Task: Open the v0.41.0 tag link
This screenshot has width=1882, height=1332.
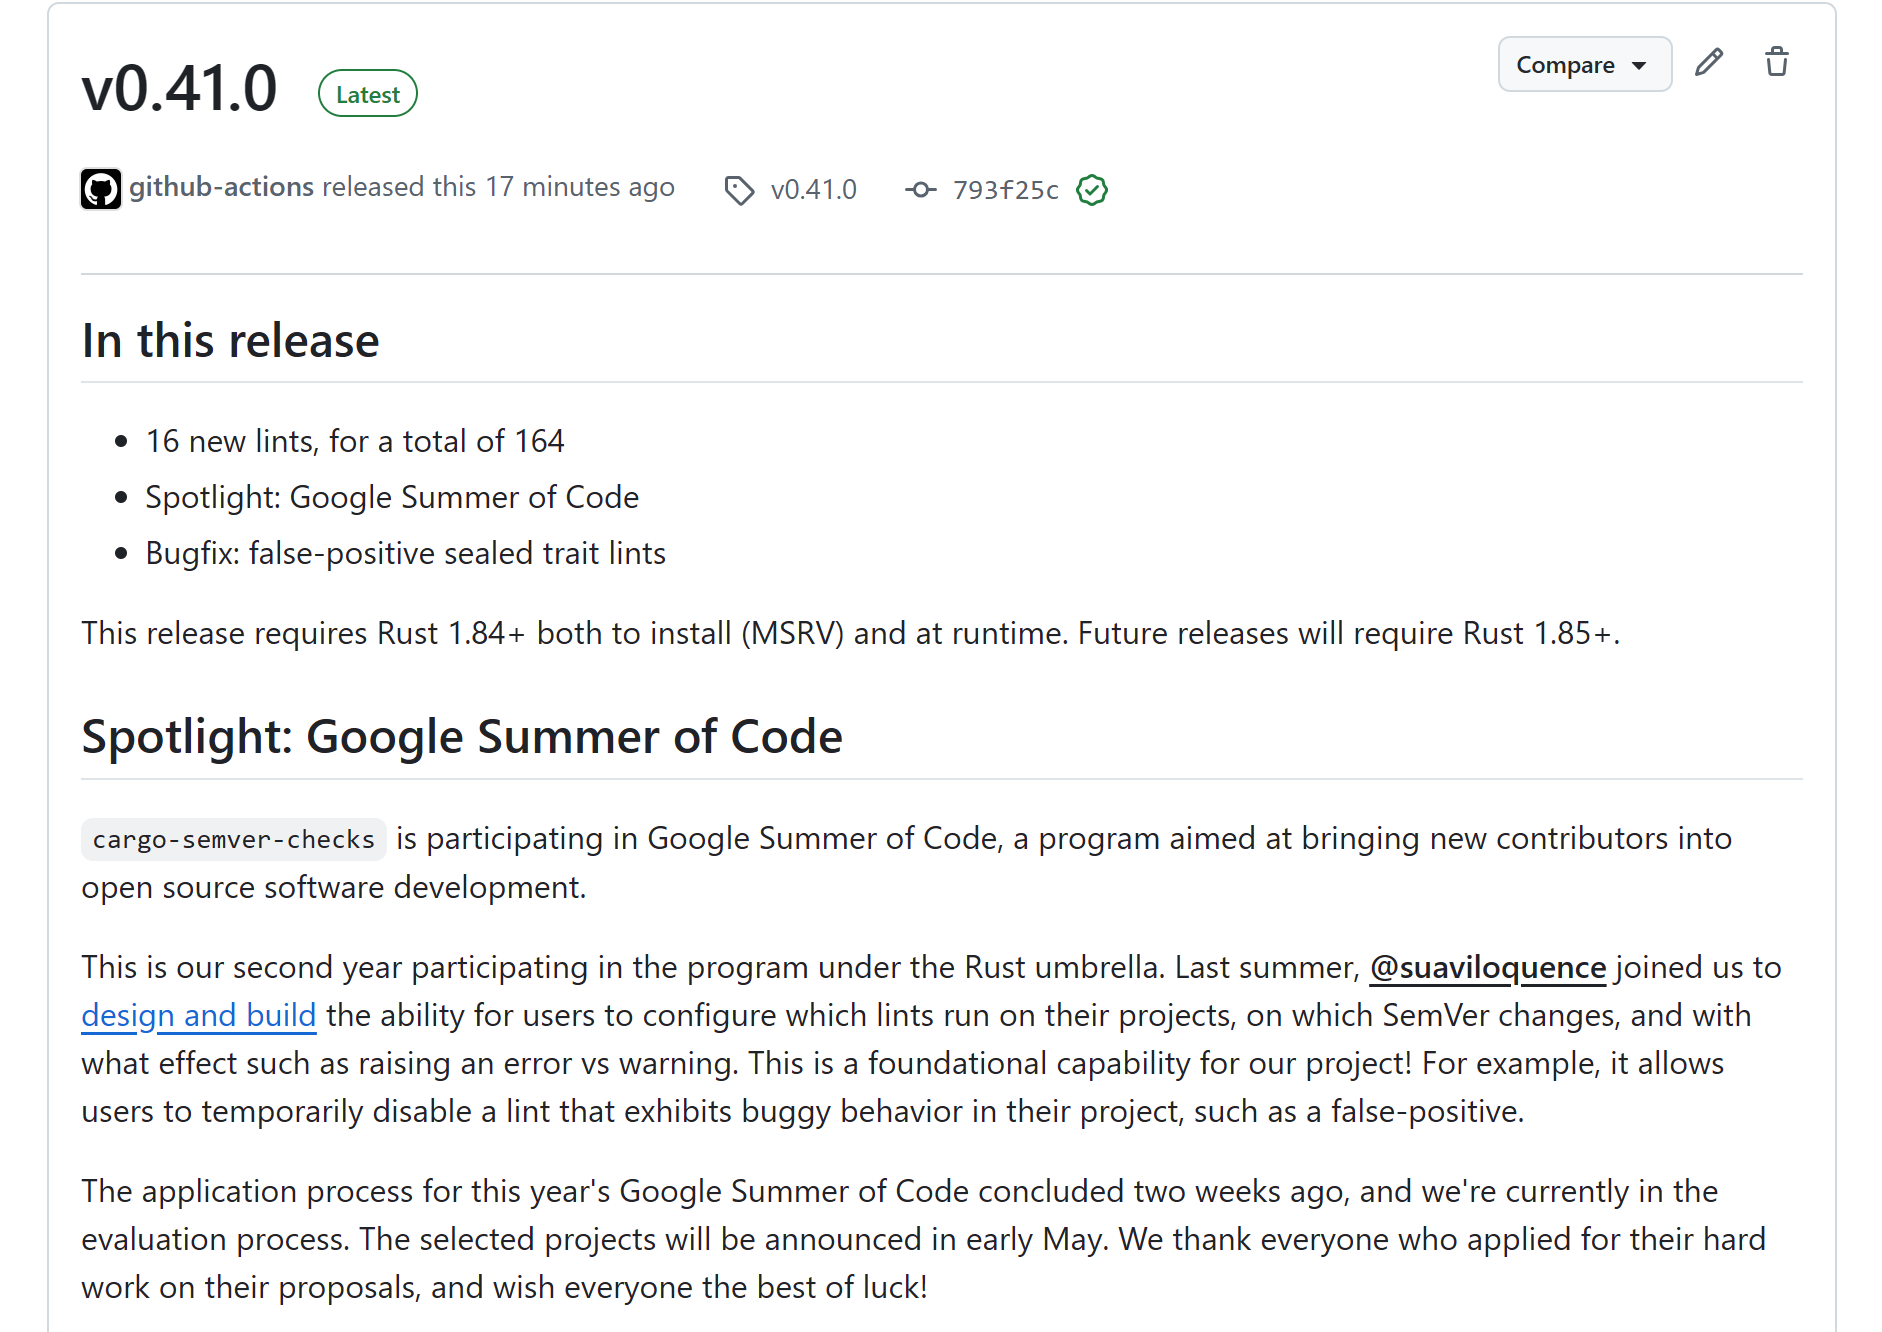Action: point(814,190)
